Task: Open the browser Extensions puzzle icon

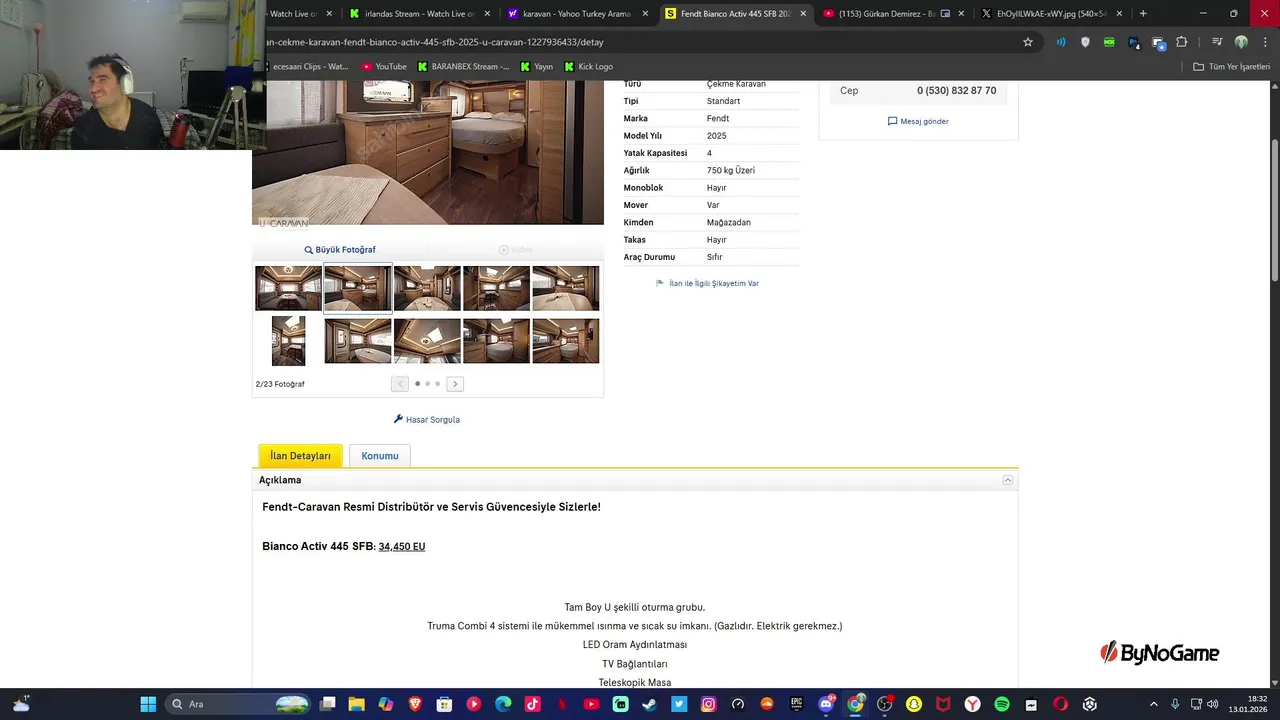Action: (1182, 42)
